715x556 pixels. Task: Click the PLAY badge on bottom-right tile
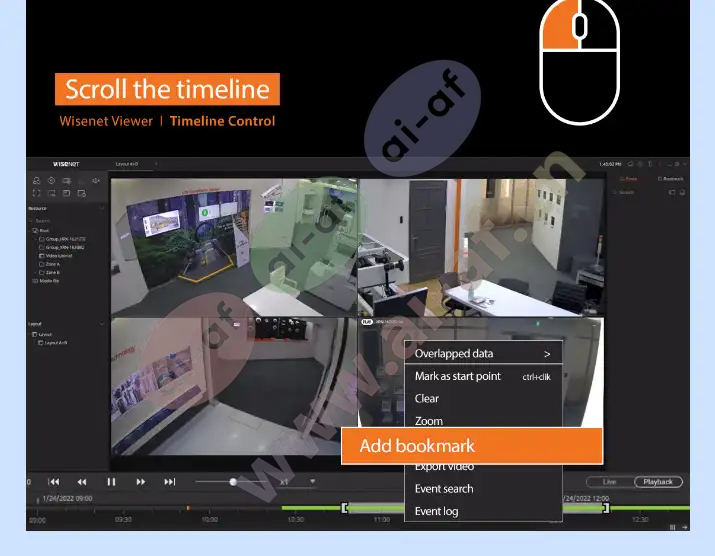coord(367,322)
